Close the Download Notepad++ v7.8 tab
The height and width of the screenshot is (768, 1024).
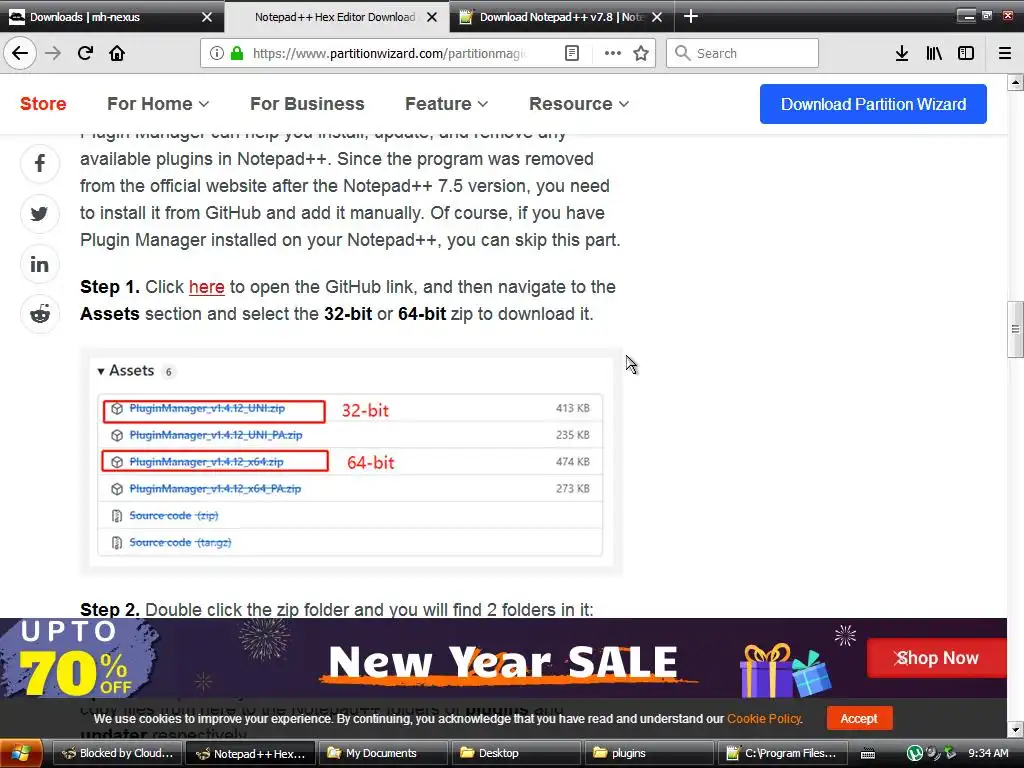click(x=658, y=17)
